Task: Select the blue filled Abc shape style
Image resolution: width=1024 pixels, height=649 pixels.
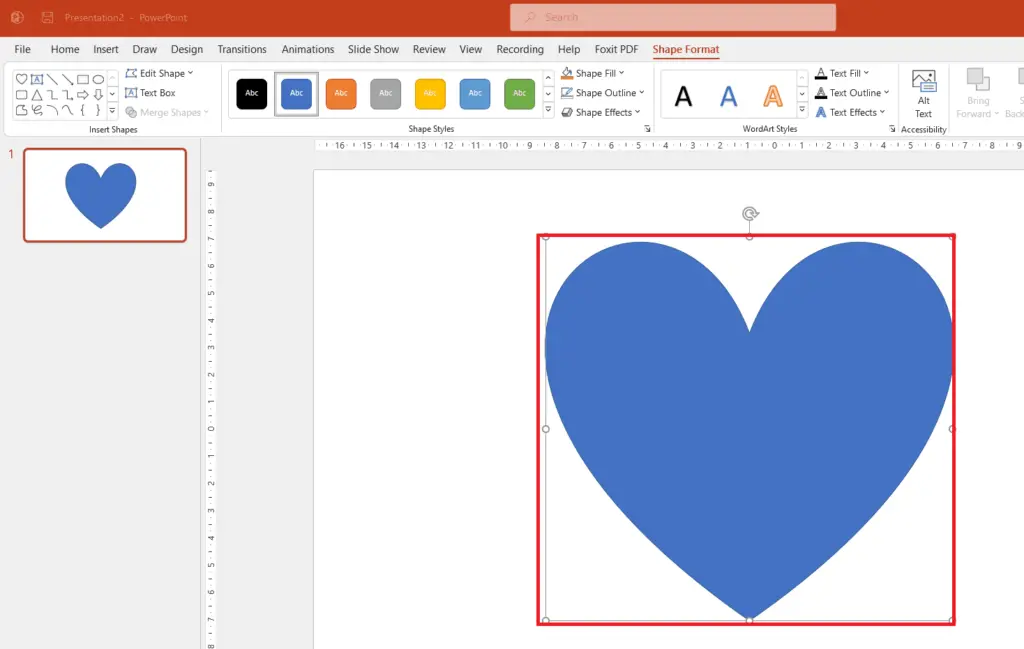Action: point(294,93)
